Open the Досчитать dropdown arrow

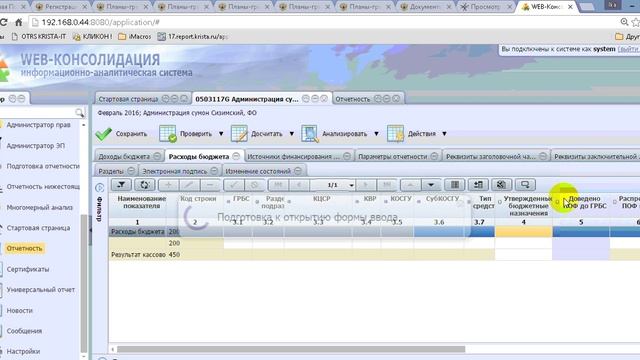tap(292, 134)
